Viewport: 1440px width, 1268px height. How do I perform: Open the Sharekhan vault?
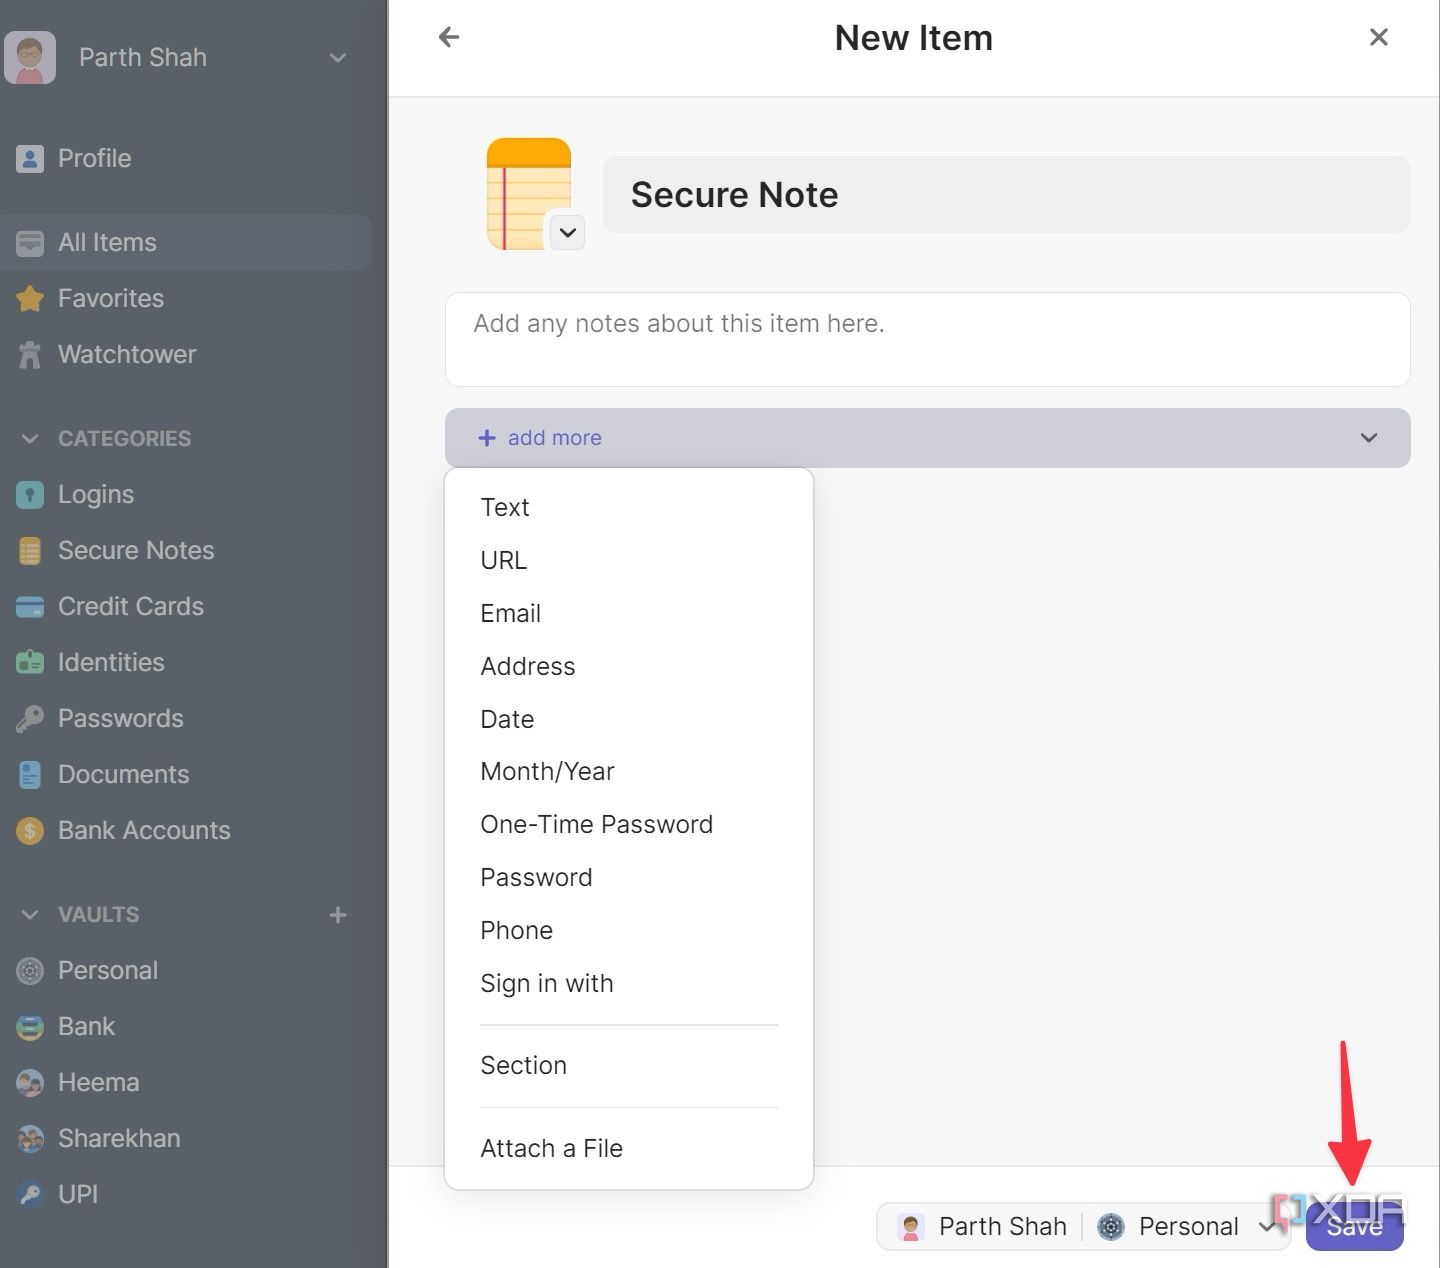119,1138
